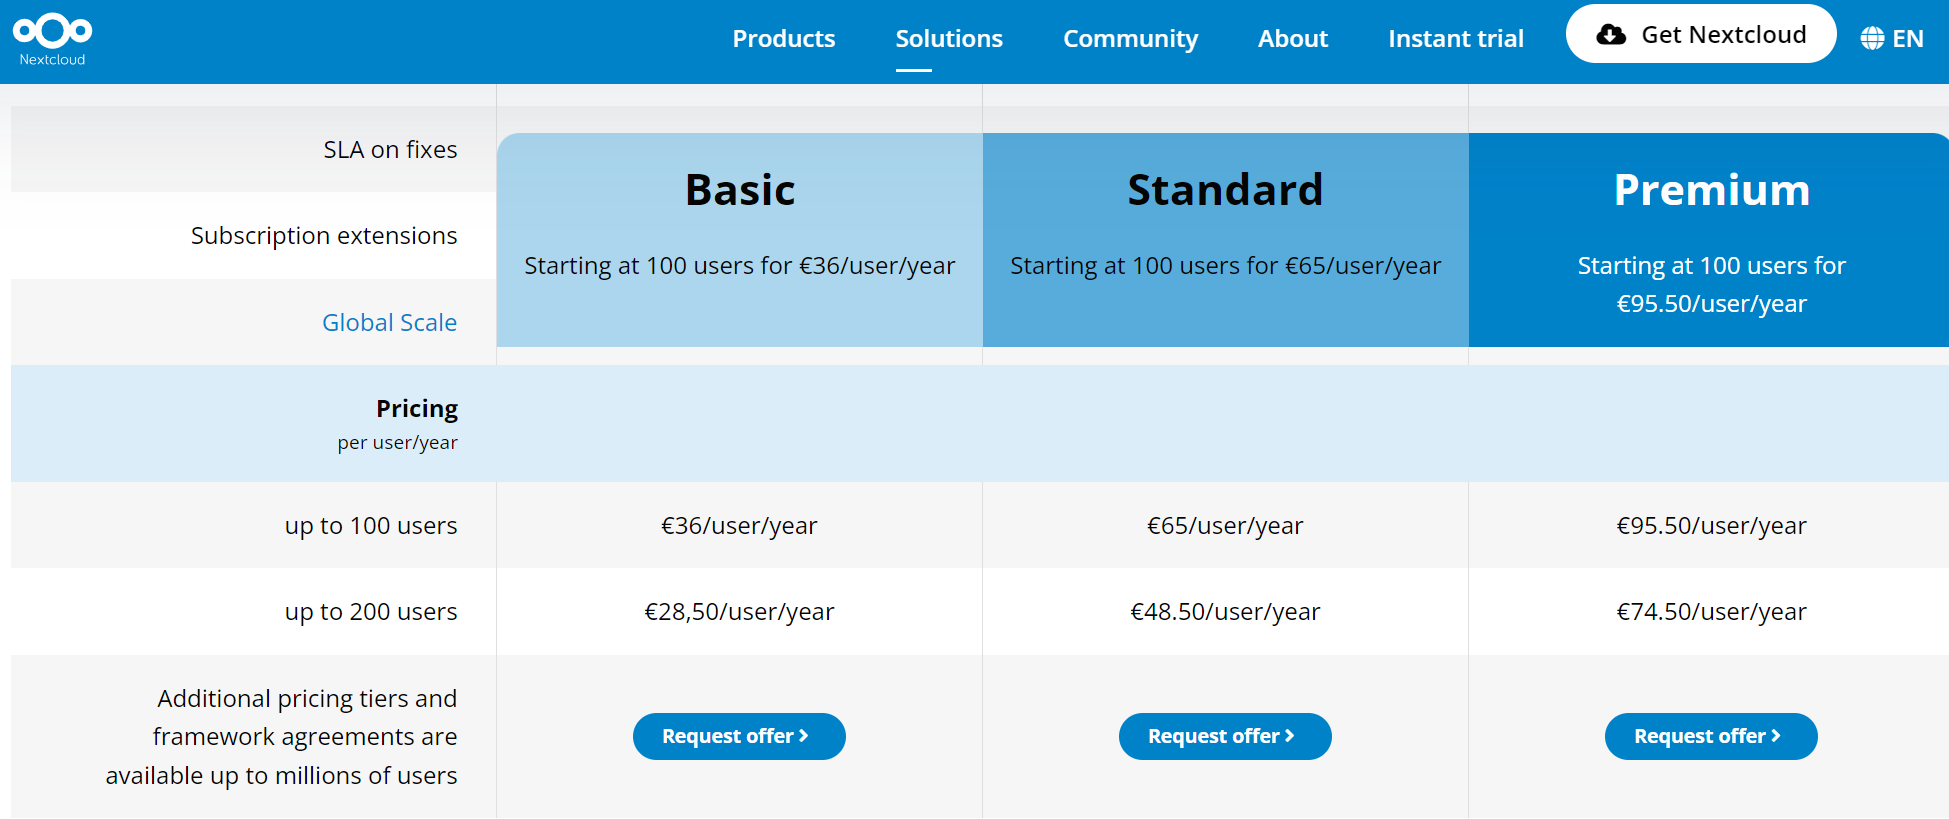Click the cloud download icon
Image resolution: width=1949 pixels, height=819 pixels.
[1610, 35]
